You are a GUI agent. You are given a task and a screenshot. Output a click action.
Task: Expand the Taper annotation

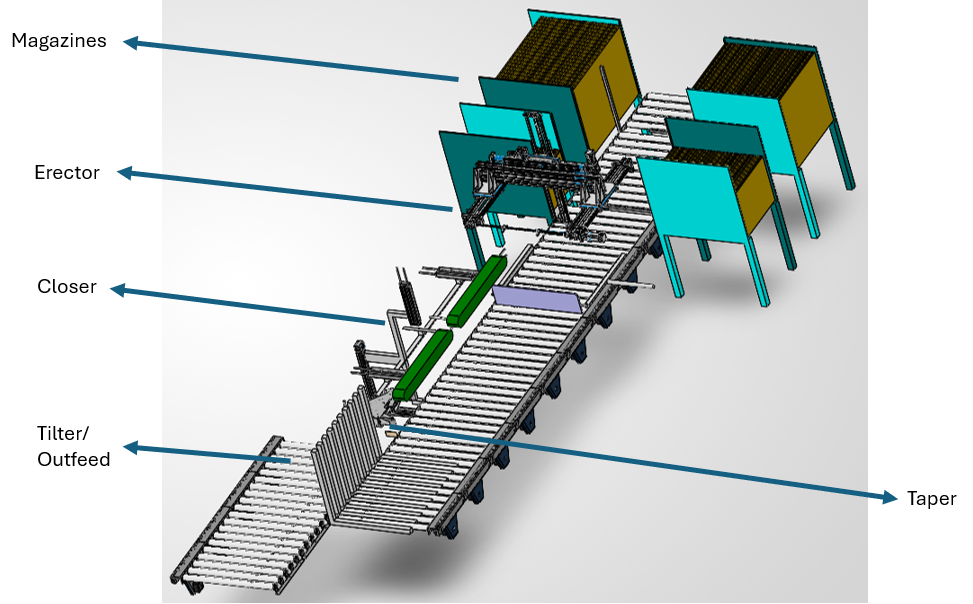click(931, 498)
